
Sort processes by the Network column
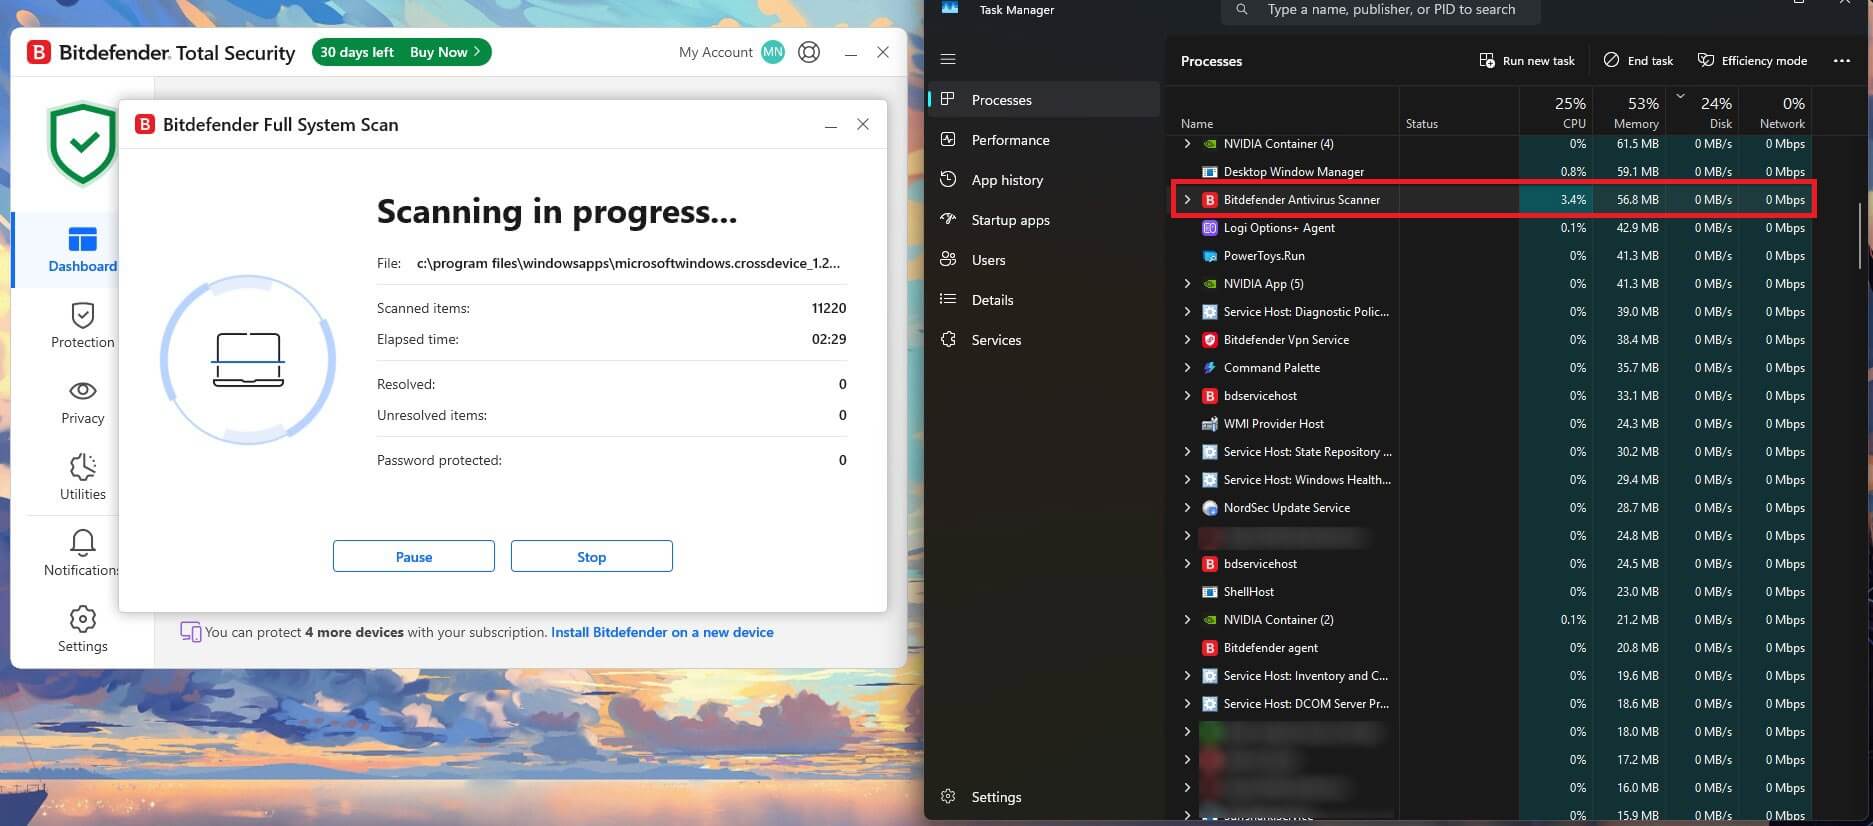pyautogui.click(x=1775, y=111)
